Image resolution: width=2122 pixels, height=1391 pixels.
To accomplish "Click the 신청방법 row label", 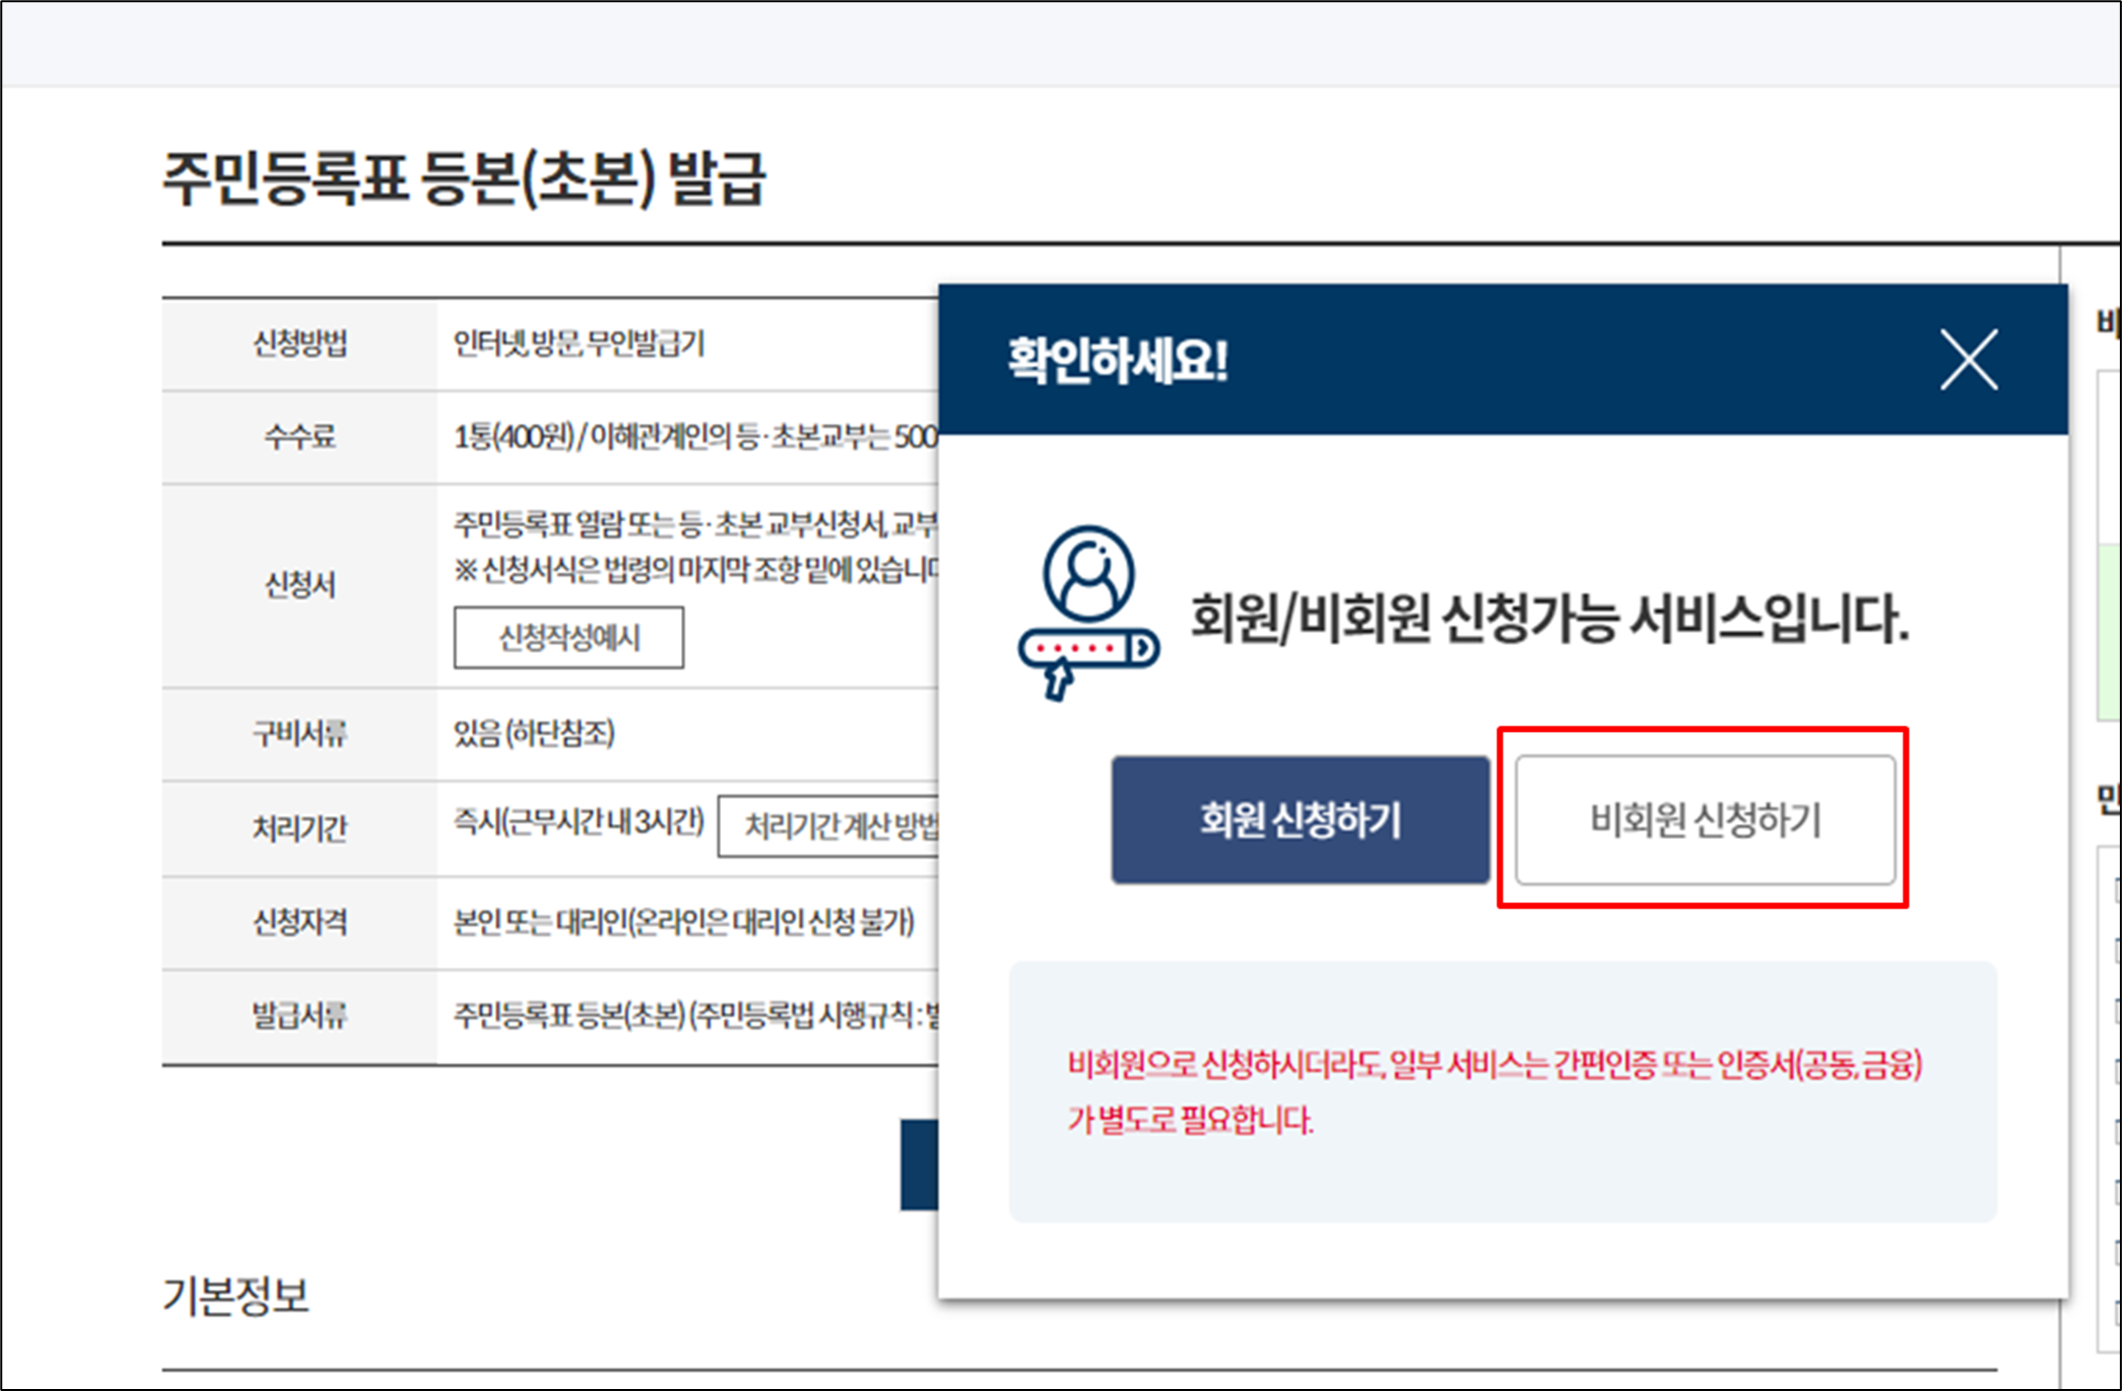I will pyautogui.click(x=299, y=344).
